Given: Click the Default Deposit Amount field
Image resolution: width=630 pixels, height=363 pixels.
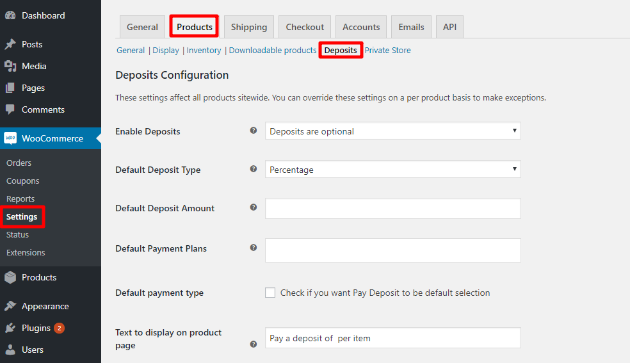Looking at the screenshot, I should (x=393, y=208).
